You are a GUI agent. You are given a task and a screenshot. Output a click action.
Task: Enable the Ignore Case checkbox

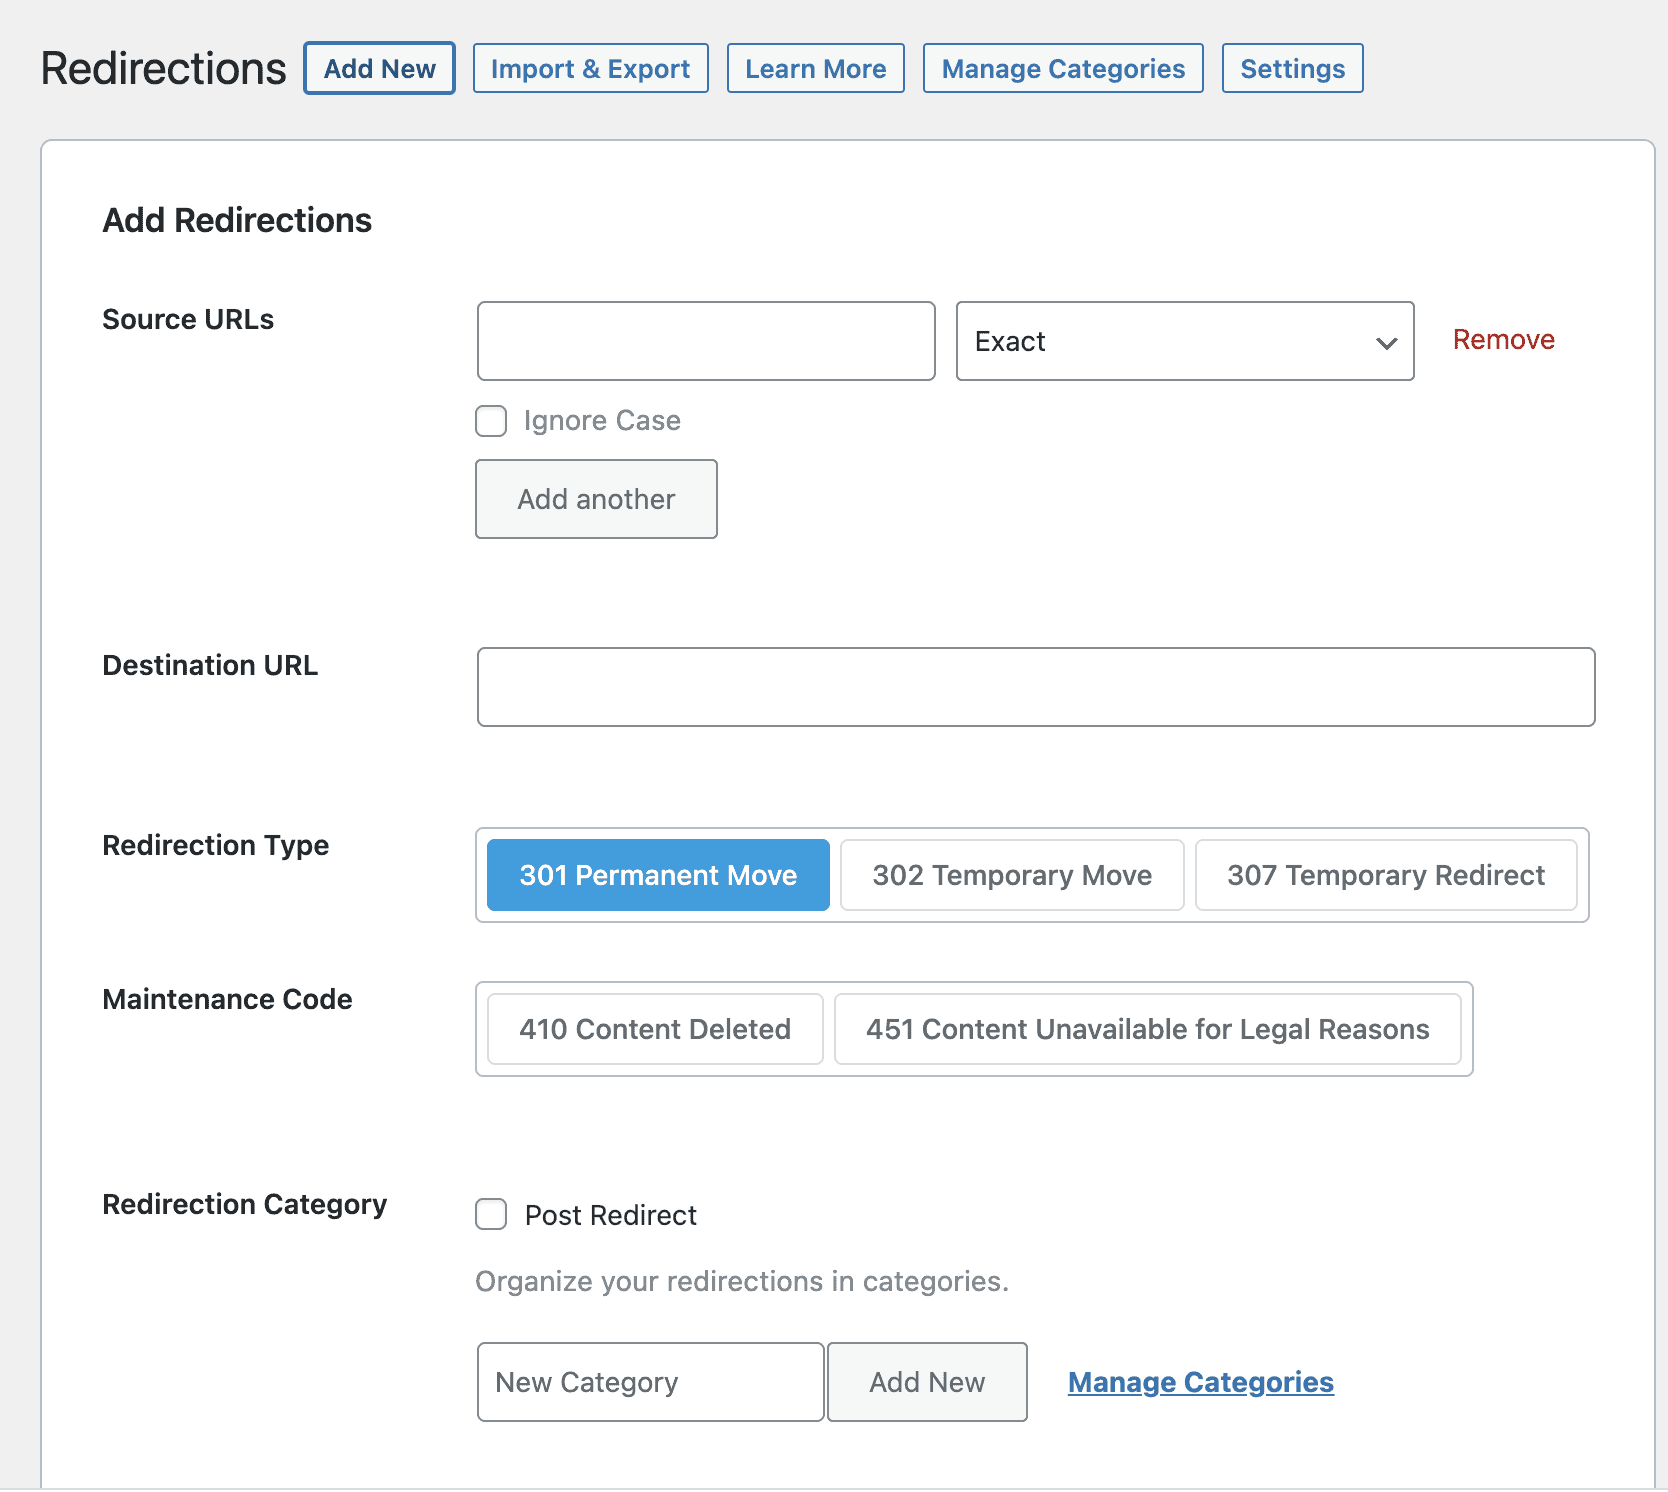click(491, 421)
